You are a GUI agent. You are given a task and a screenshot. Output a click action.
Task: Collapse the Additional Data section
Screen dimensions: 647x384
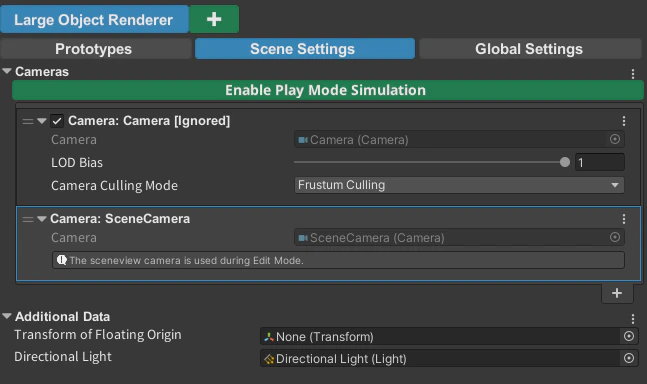point(7,316)
